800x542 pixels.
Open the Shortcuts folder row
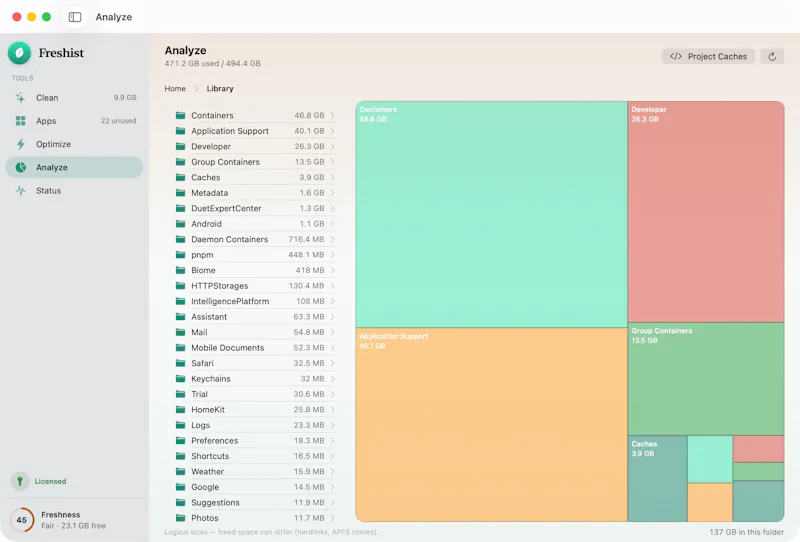254,456
